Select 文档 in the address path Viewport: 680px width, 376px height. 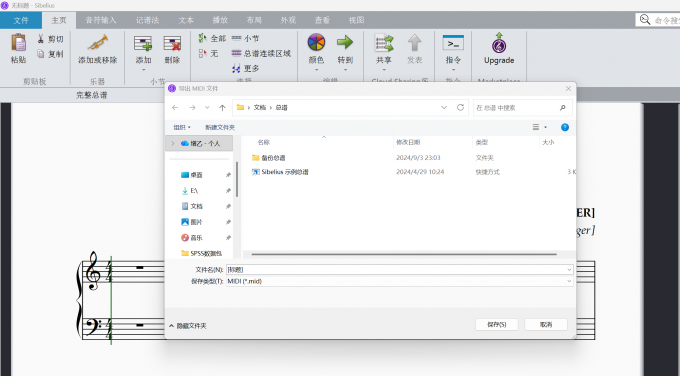click(260, 108)
